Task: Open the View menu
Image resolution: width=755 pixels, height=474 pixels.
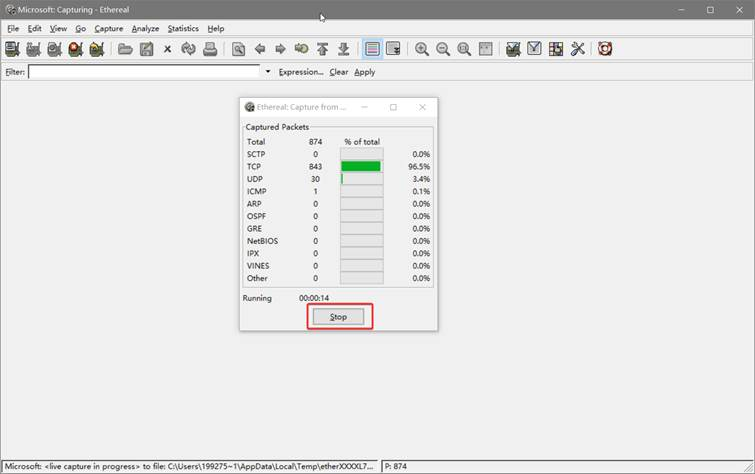Action: click(x=58, y=29)
